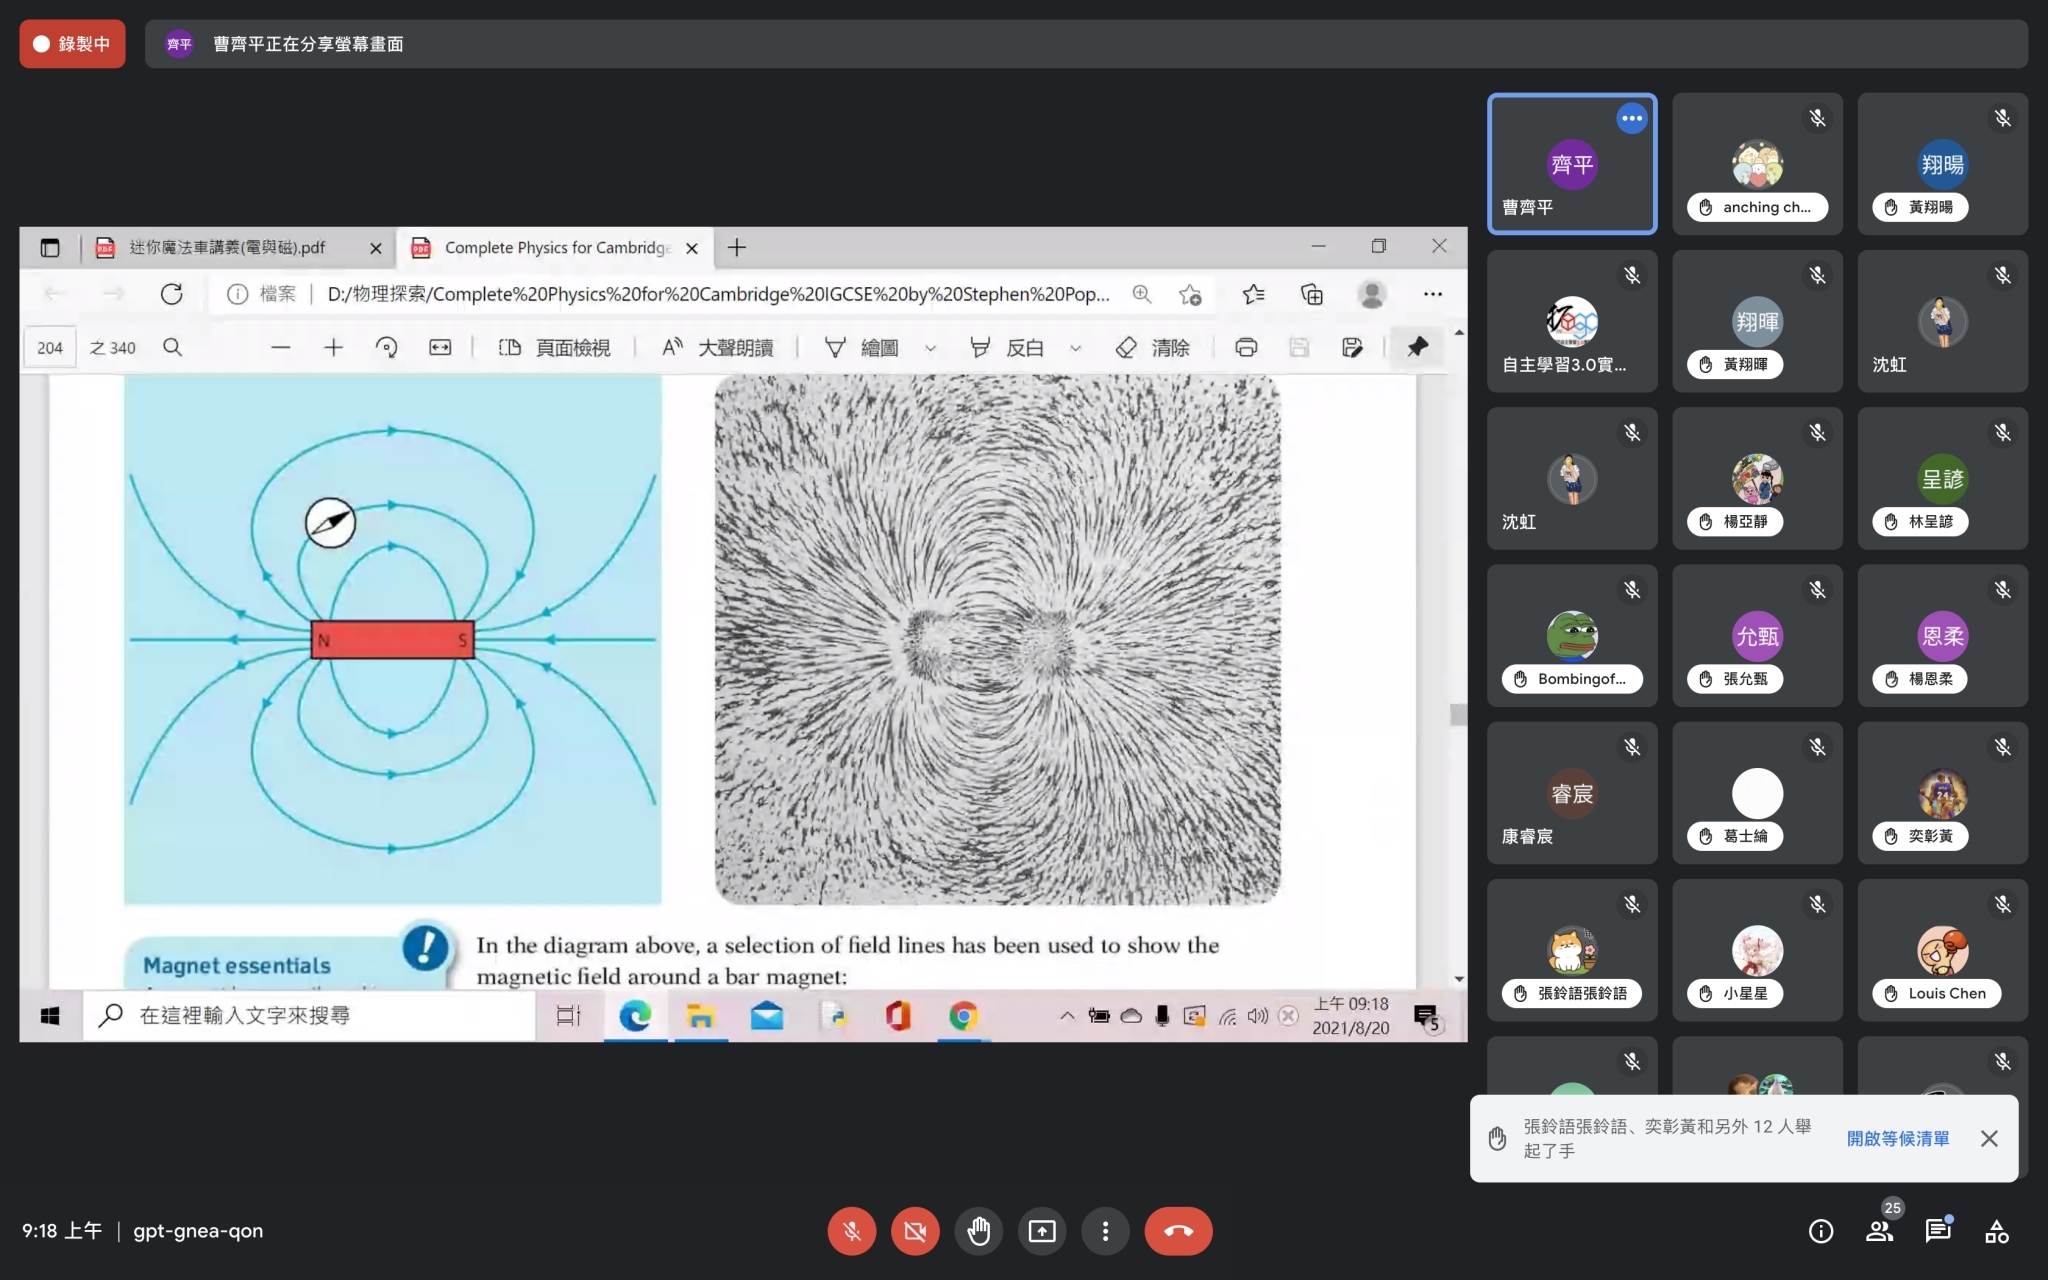This screenshot has height=1280, width=2048.
Task: Click the save as icon in PDF toolbar
Action: pos(1351,347)
